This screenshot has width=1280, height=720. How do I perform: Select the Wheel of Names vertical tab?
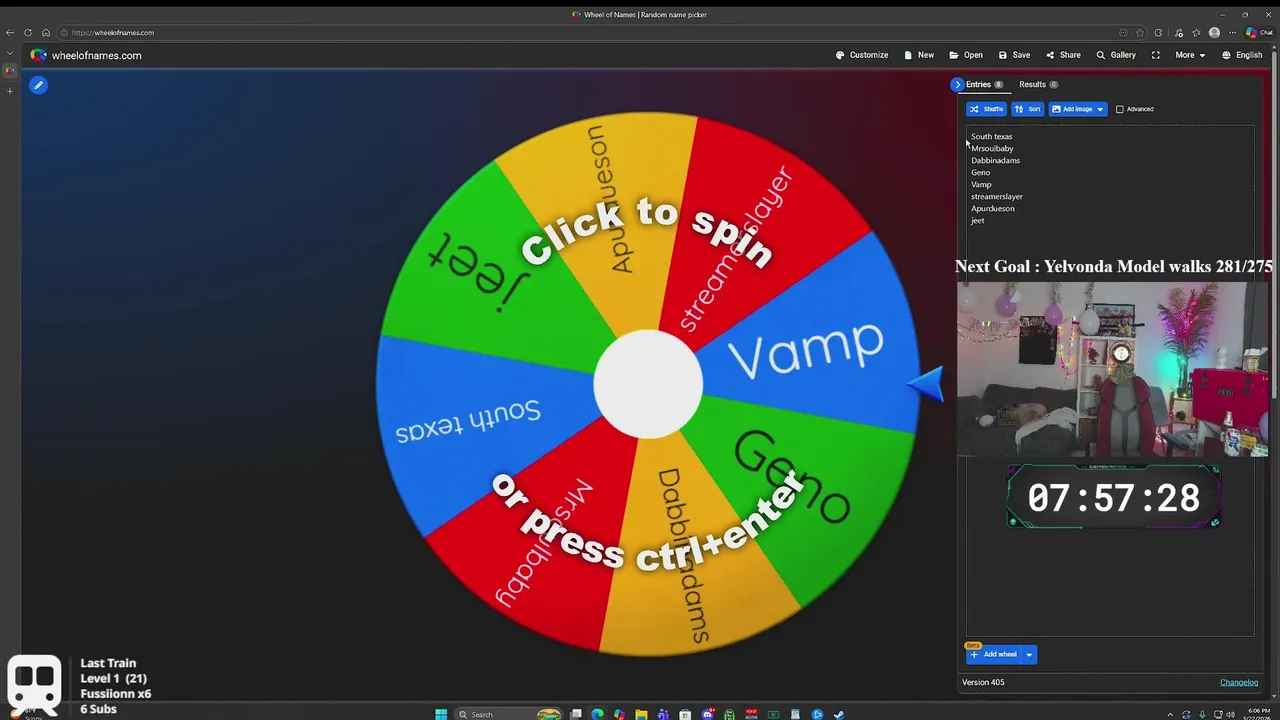(10, 71)
